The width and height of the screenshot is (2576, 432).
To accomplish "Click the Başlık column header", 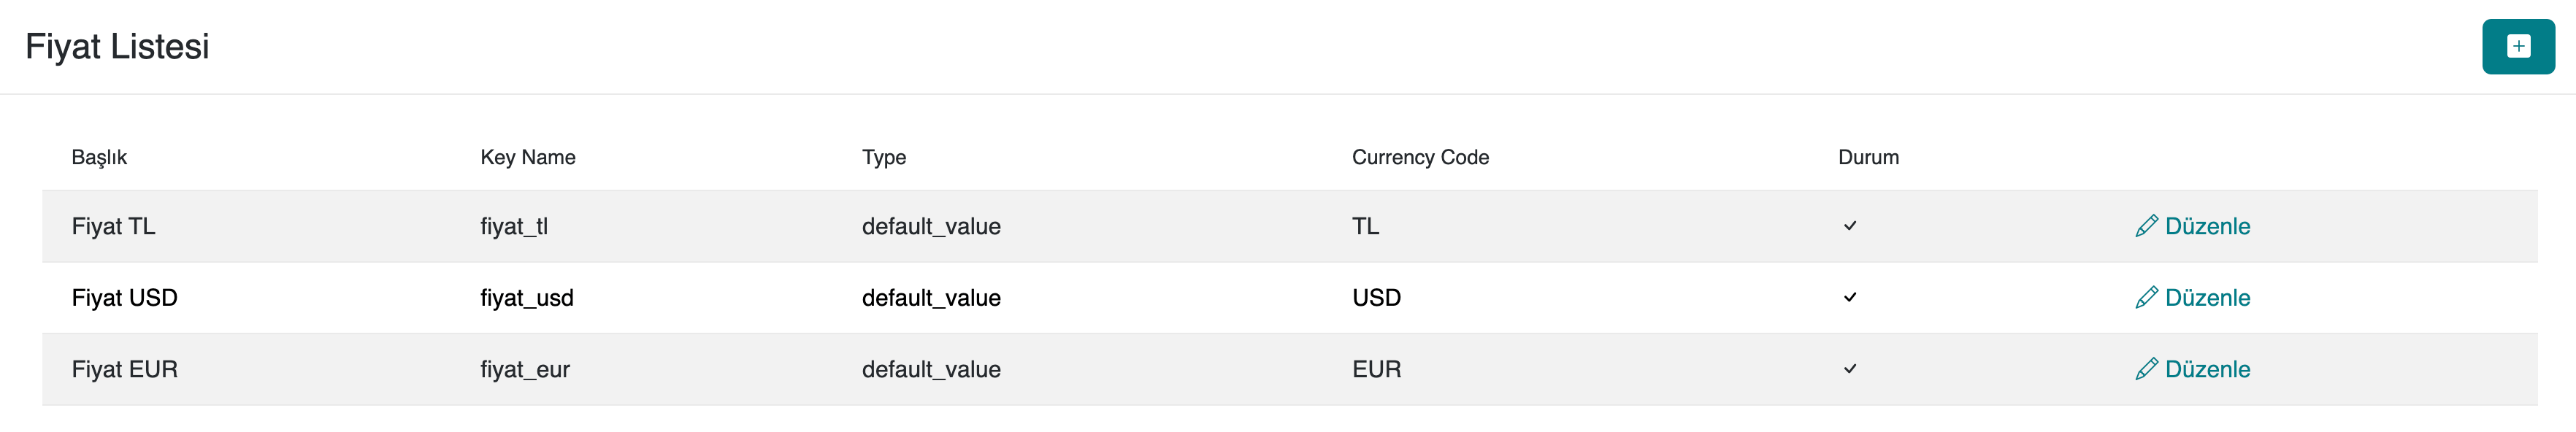I will pyautogui.click(x=99, y=157).
